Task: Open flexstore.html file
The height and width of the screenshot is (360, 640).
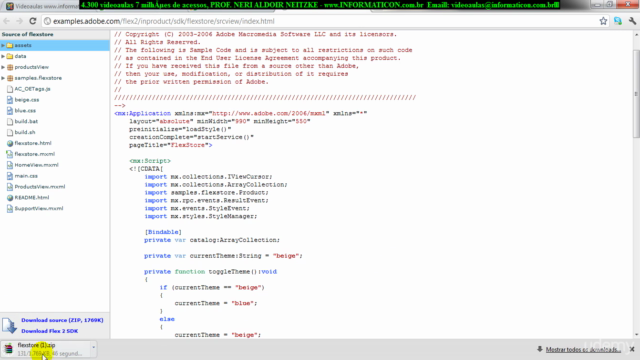Action: click(33, 143)
